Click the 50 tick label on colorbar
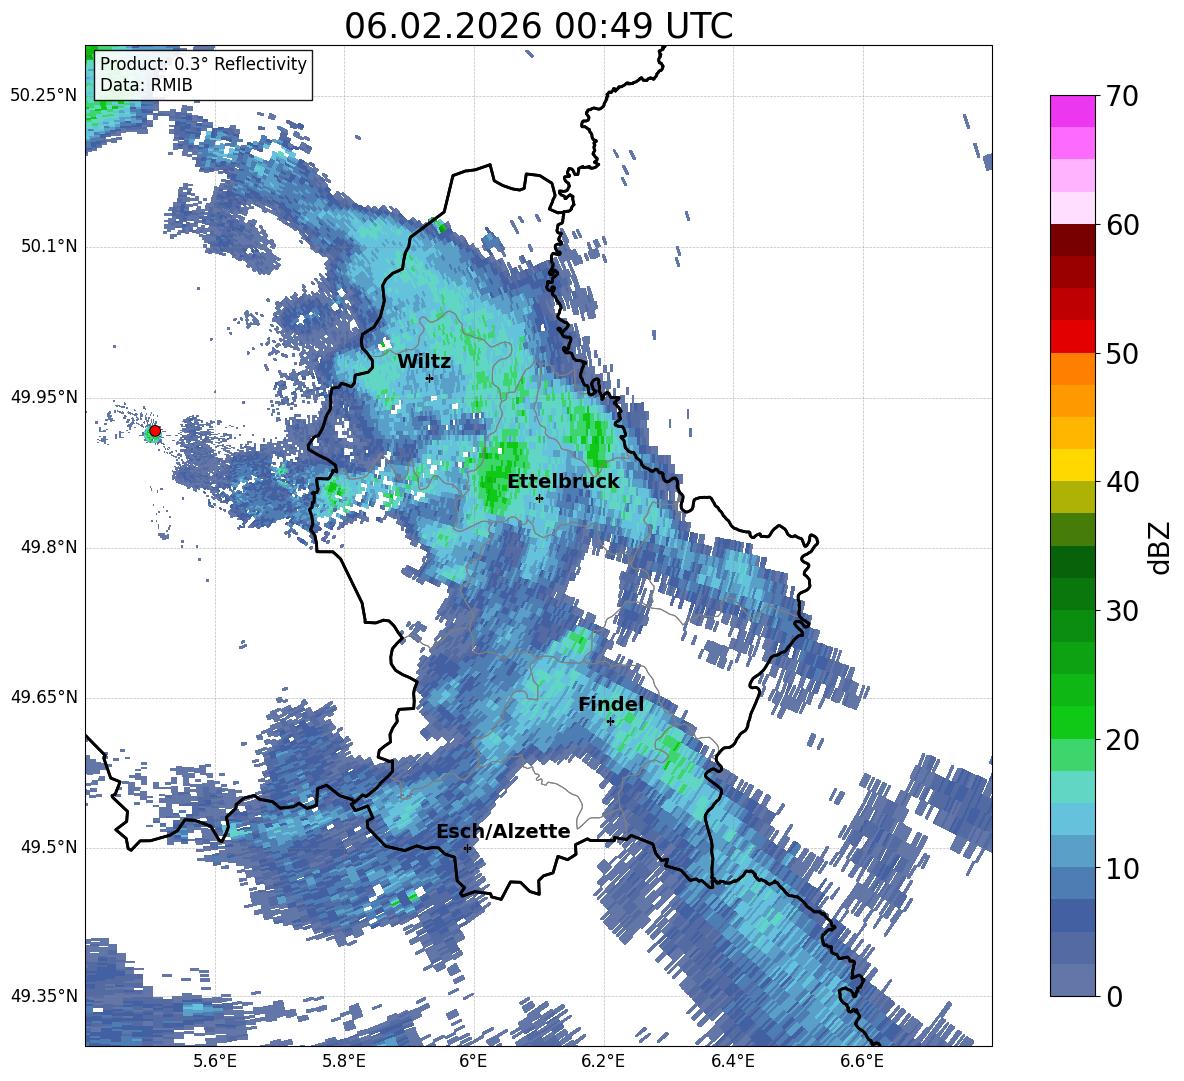 [1122, 353]
